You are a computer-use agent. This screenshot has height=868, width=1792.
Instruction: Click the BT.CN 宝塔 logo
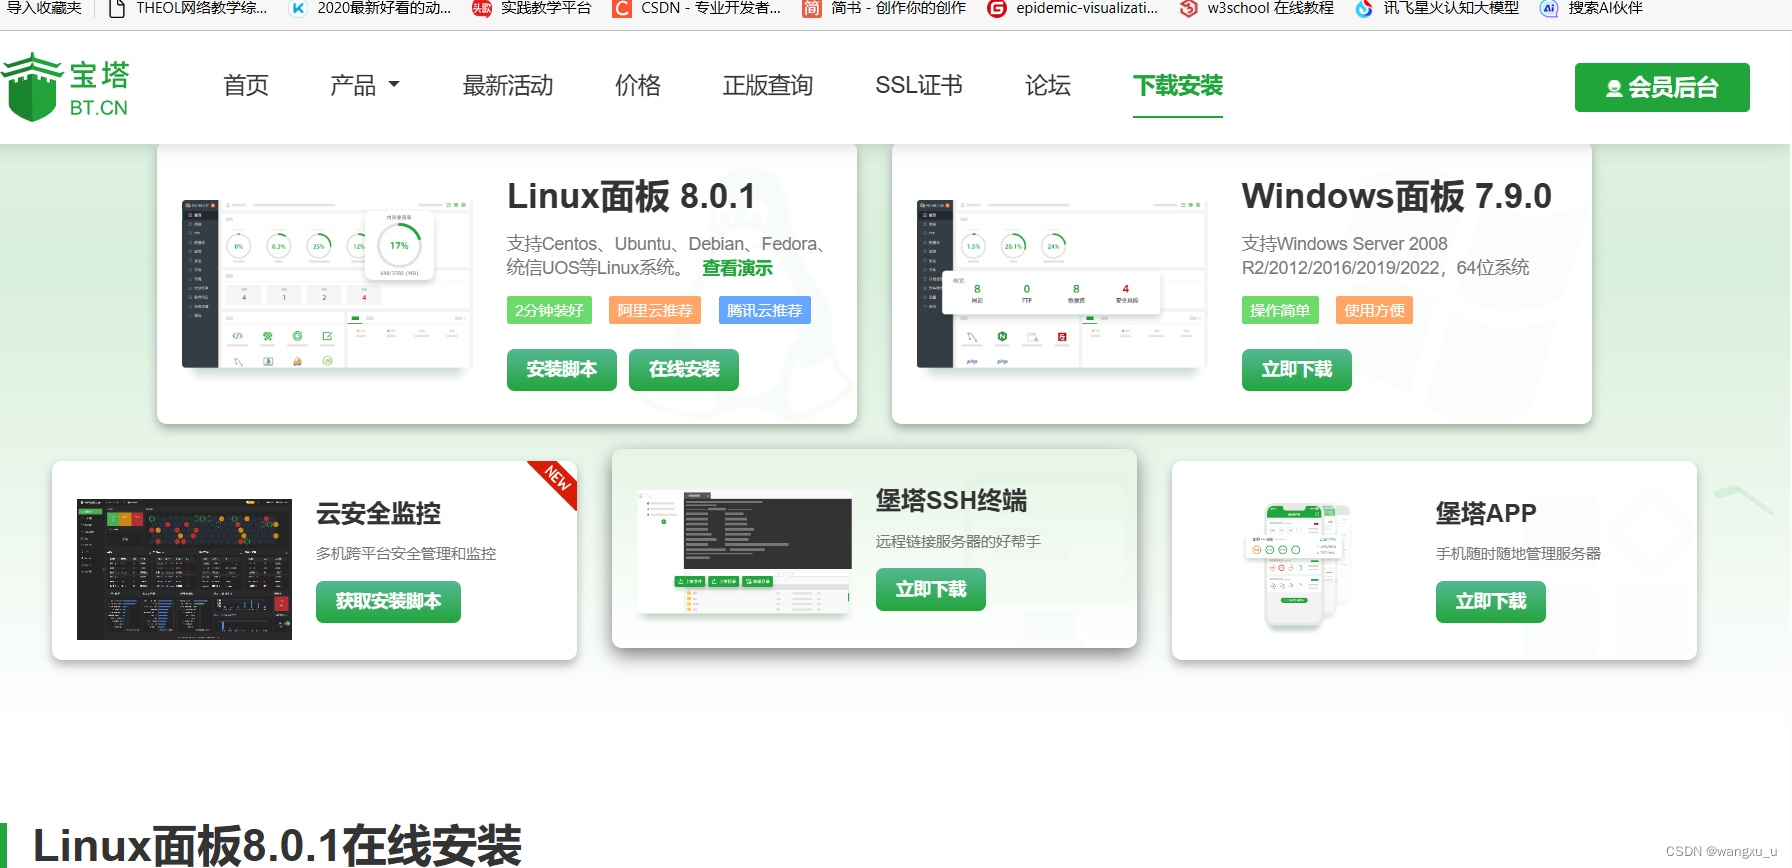pos(66,87)
